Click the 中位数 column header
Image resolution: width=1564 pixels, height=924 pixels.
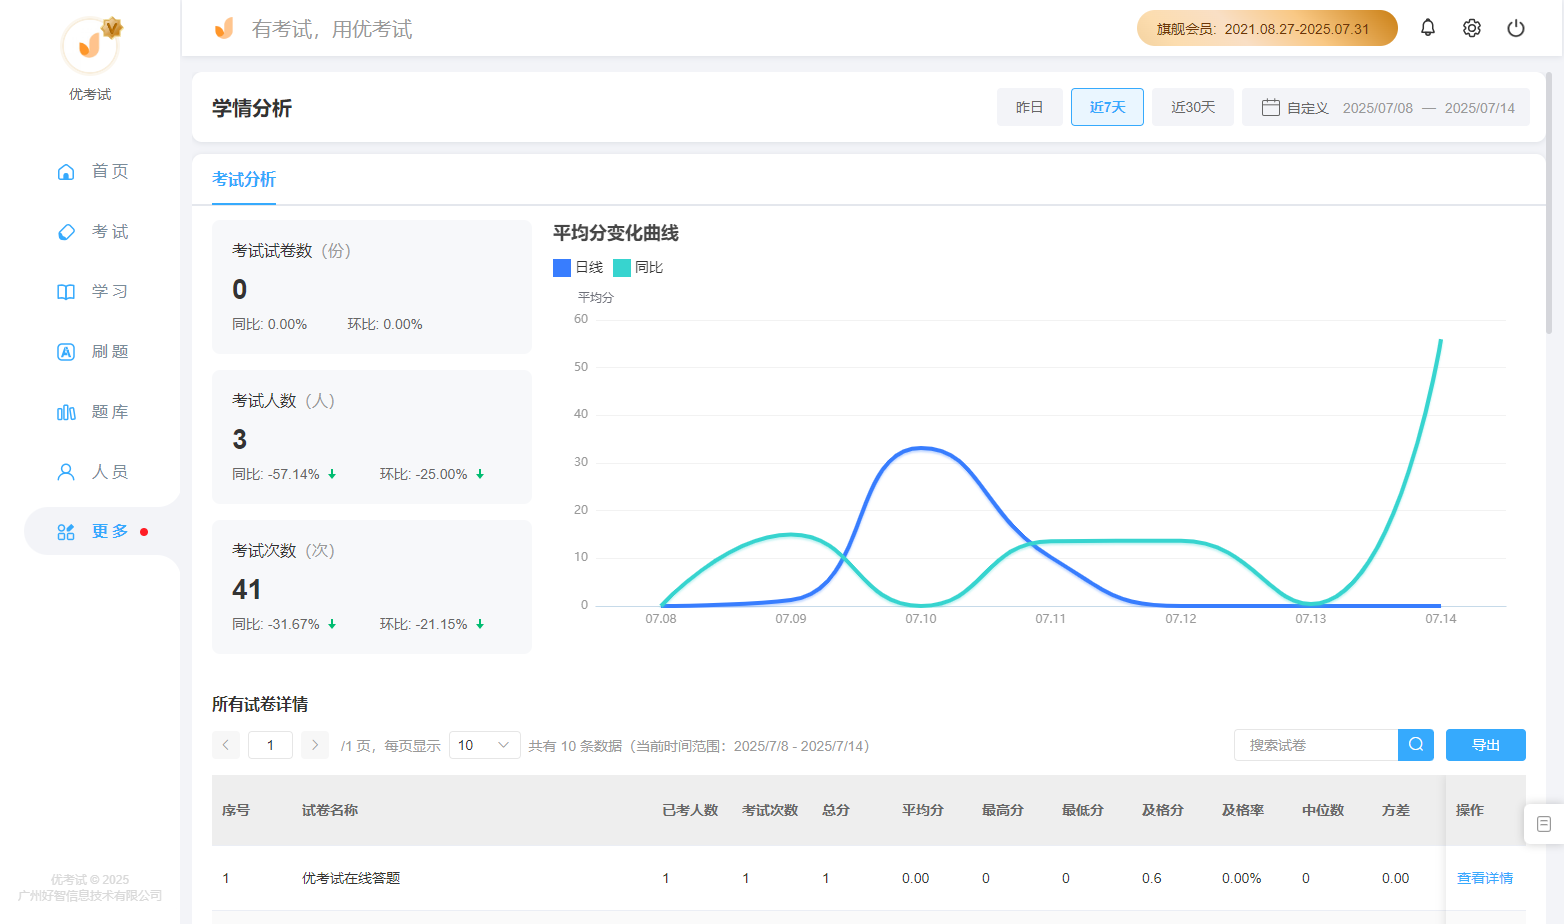1323,810
